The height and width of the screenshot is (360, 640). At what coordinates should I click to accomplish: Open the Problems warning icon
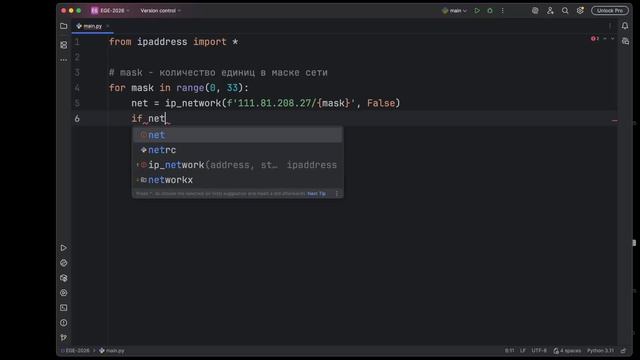64,323
